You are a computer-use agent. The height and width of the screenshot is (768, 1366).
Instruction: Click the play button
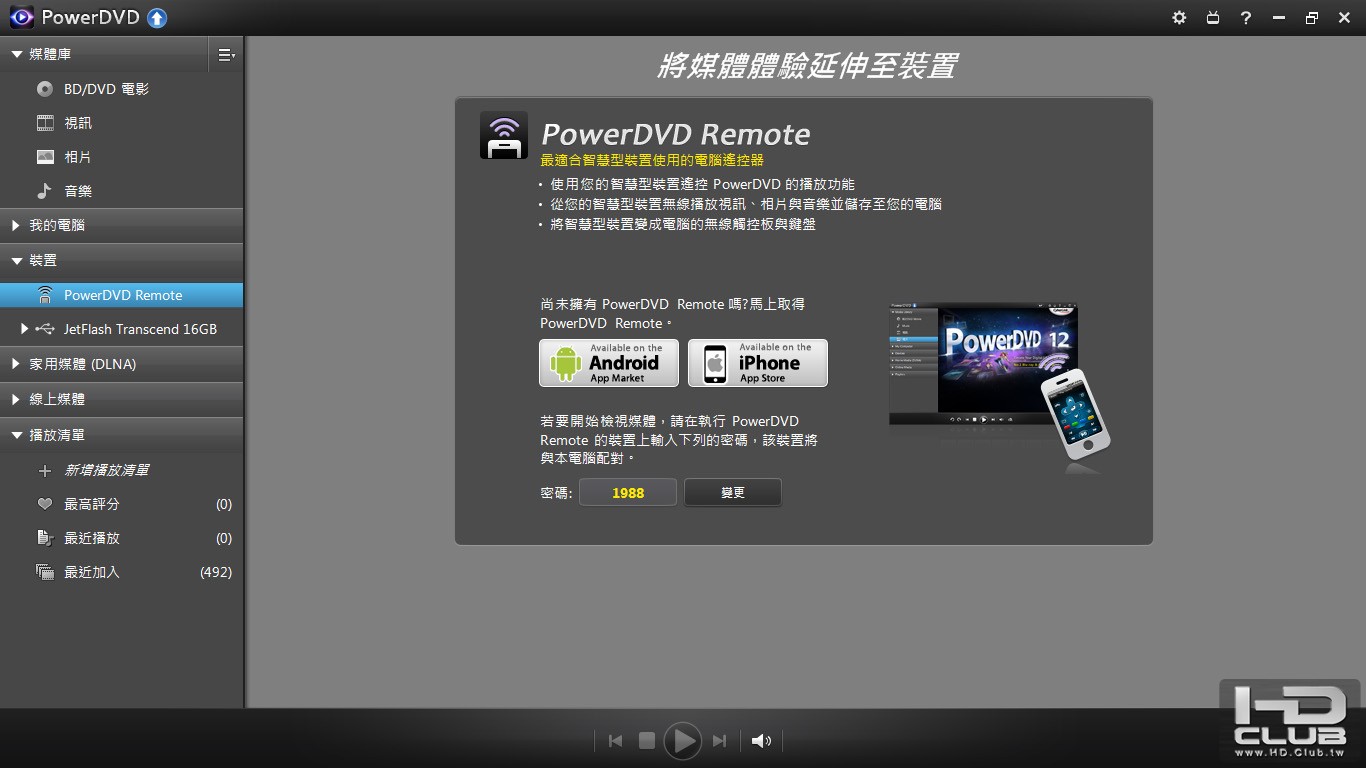683,741
